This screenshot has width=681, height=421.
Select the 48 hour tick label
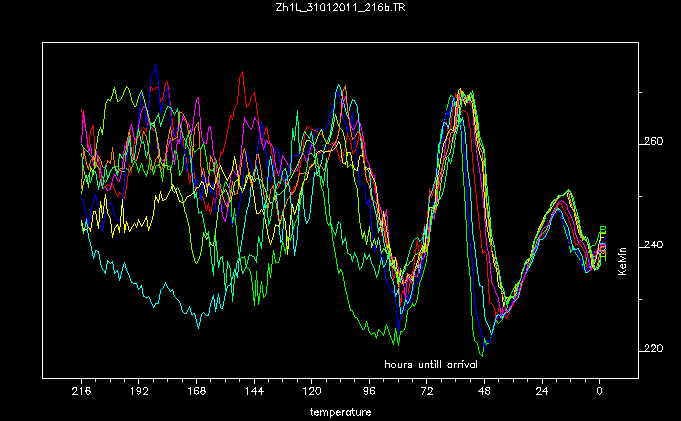pos(484,394)
